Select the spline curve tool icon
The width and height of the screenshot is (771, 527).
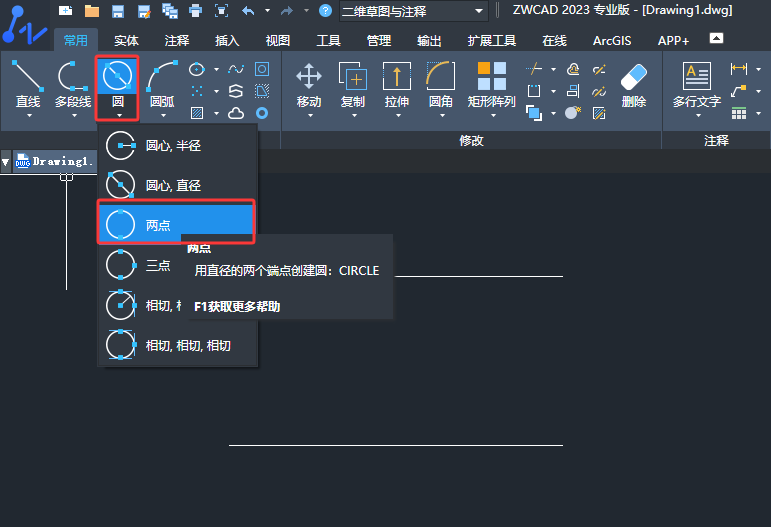click(236, 69)
